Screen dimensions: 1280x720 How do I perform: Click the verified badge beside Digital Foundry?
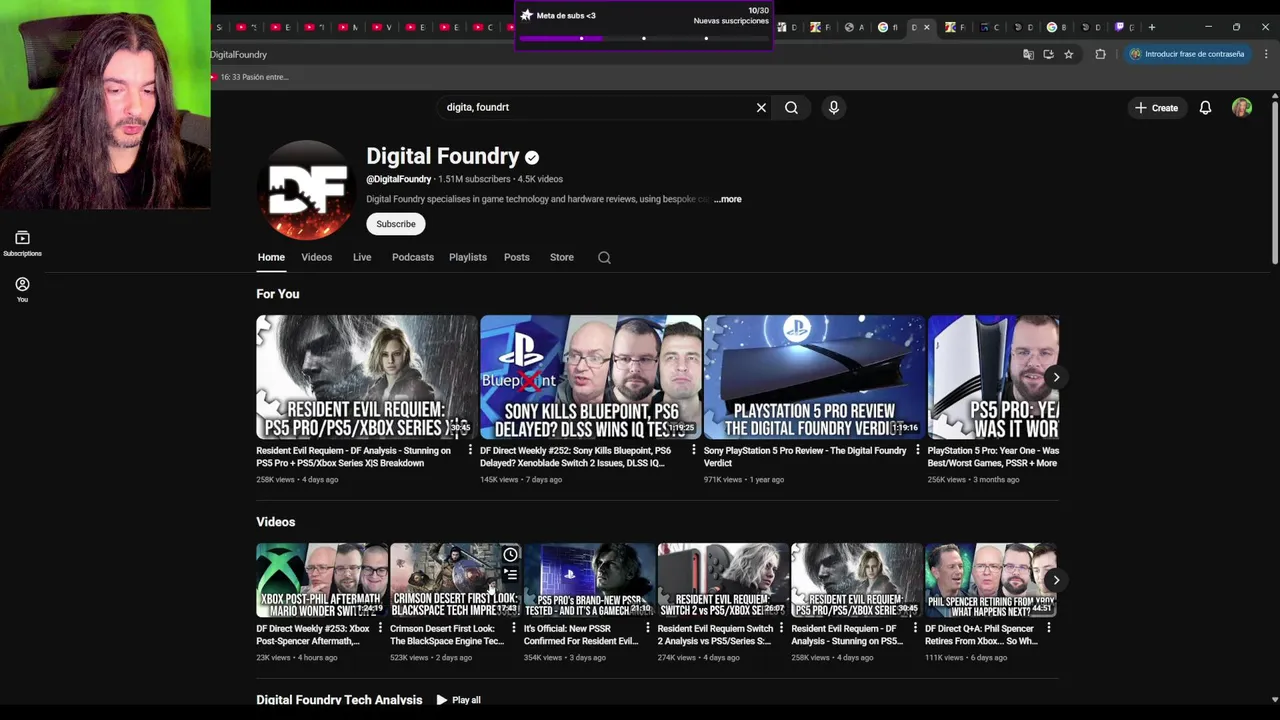[x=532, y=157]
